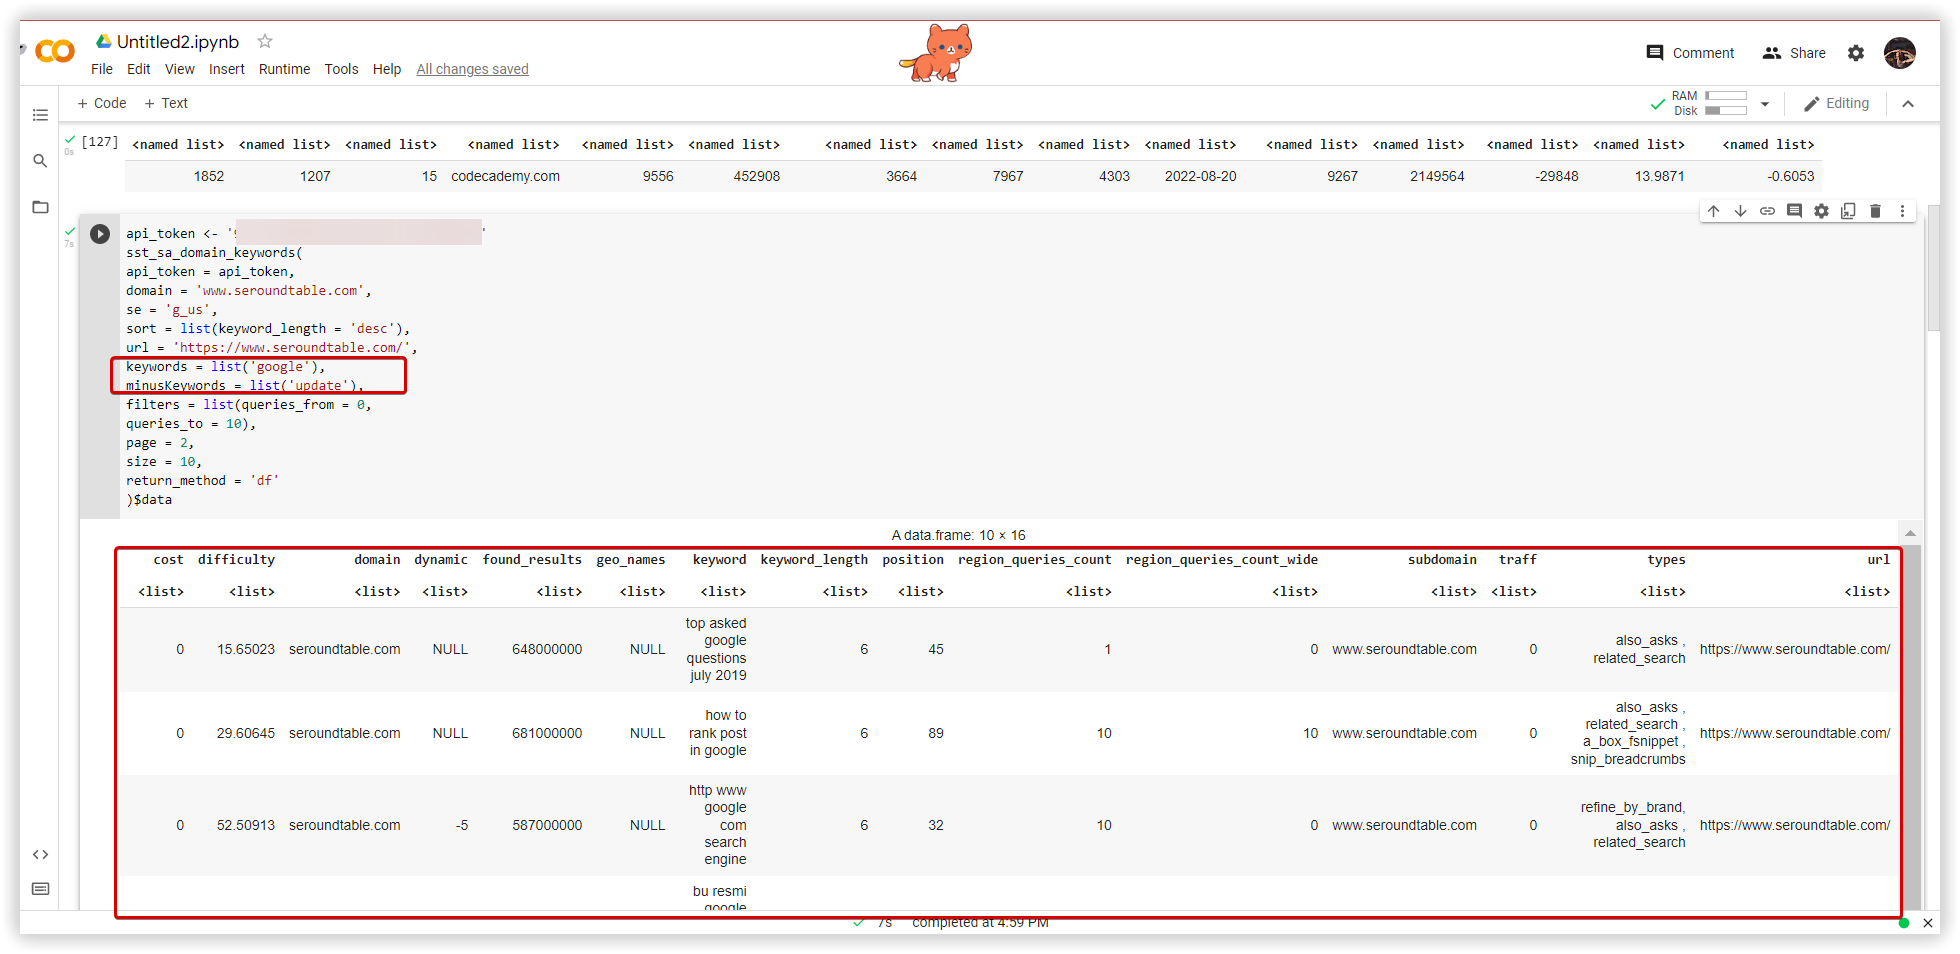Move the selected cell down

1740,211
